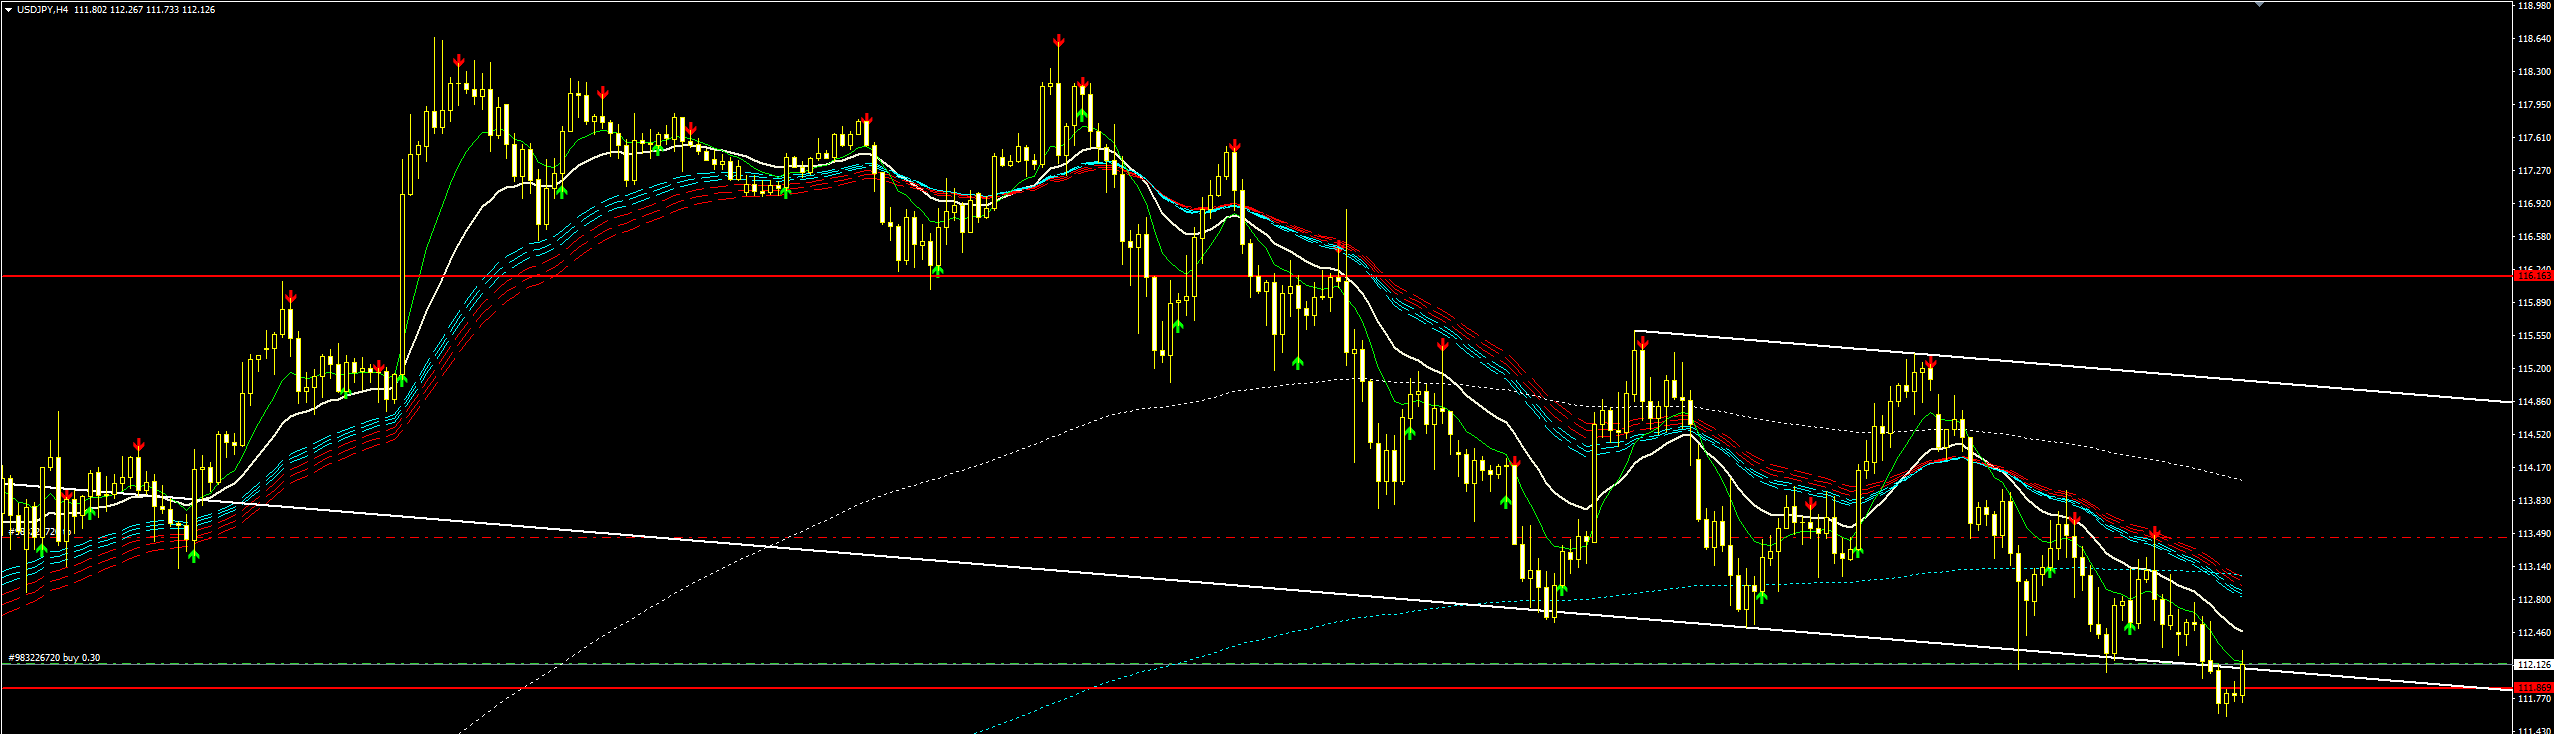Select the upper red horizontal line at 116.163
This screenshot has width=2554, height=734.
pyautogui.click(x=1256, y=275)
